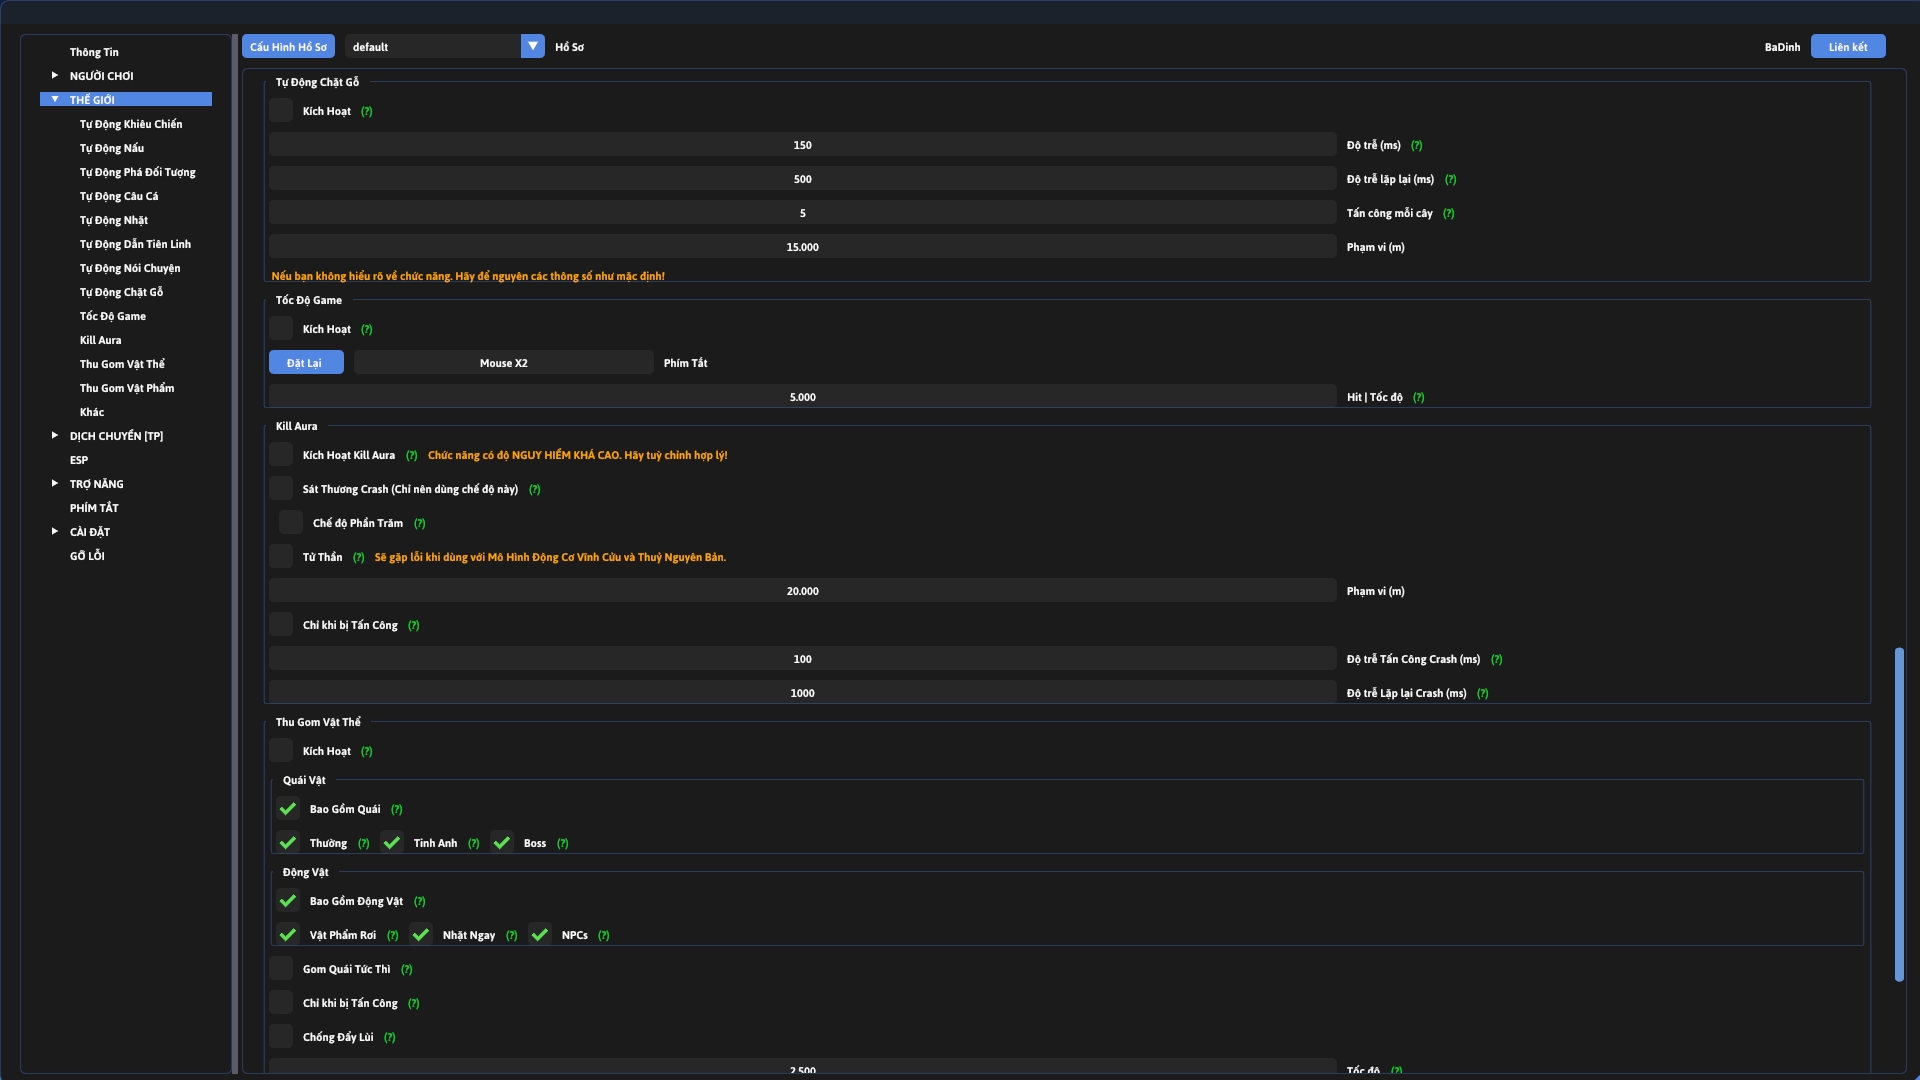Enable Kích Hoạt Kill Aura checkbox
Image resolution: width=1920 pixels, height=1080 pixels.
point(281,455)
